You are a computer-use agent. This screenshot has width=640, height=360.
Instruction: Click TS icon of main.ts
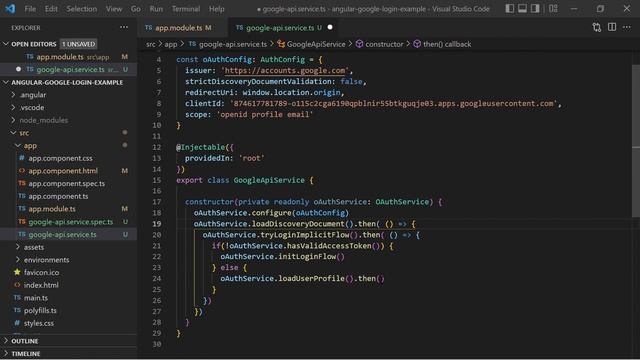pos(17,297)
